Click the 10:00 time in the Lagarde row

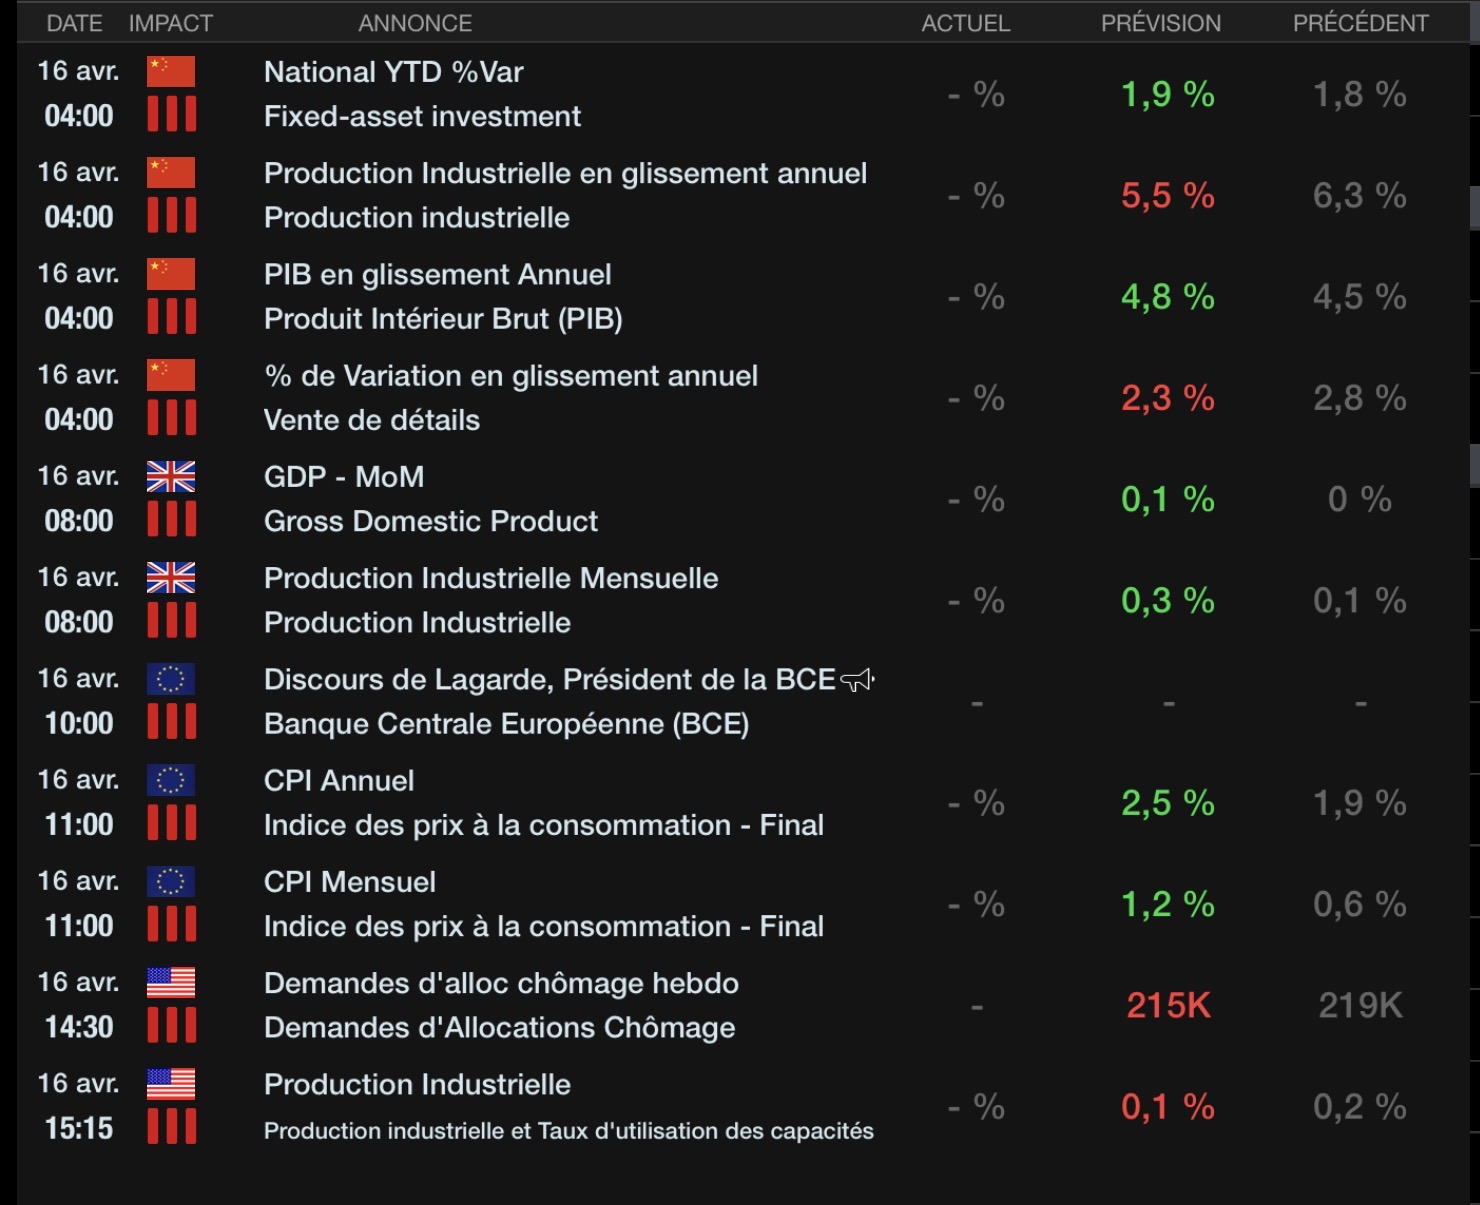pos(79,723)
